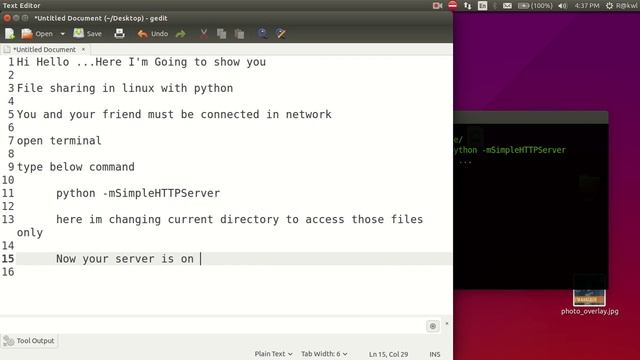
Task: Click the Paste icon in toolbar
Action: click(x=240, y=34)
